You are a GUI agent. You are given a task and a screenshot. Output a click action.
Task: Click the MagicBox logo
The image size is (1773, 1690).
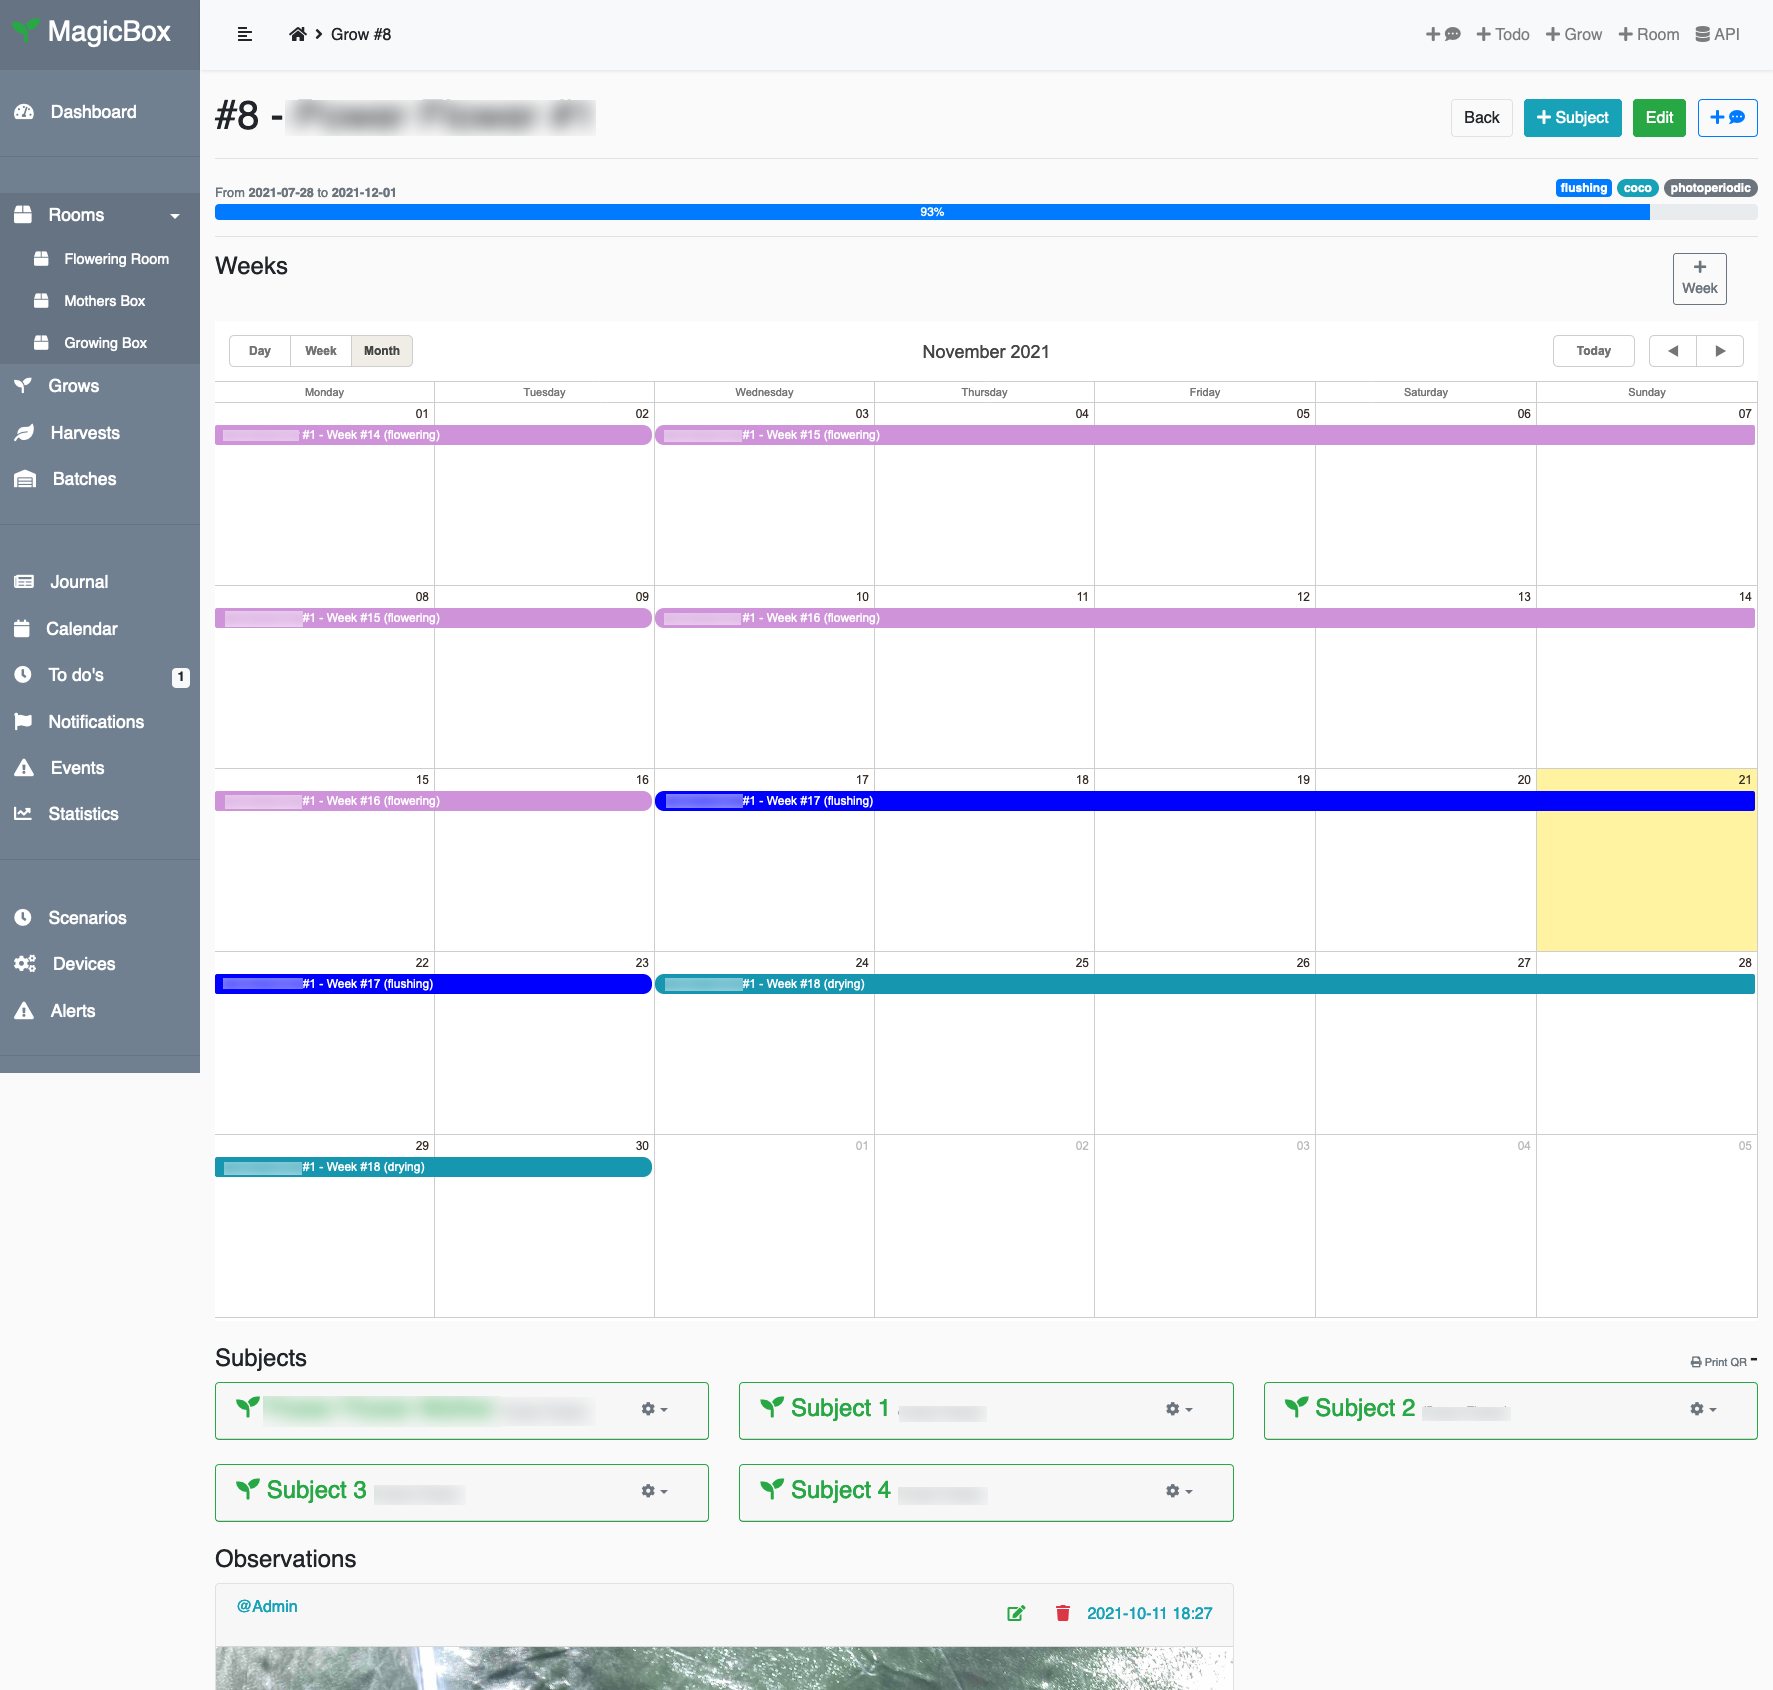(92, 32)
